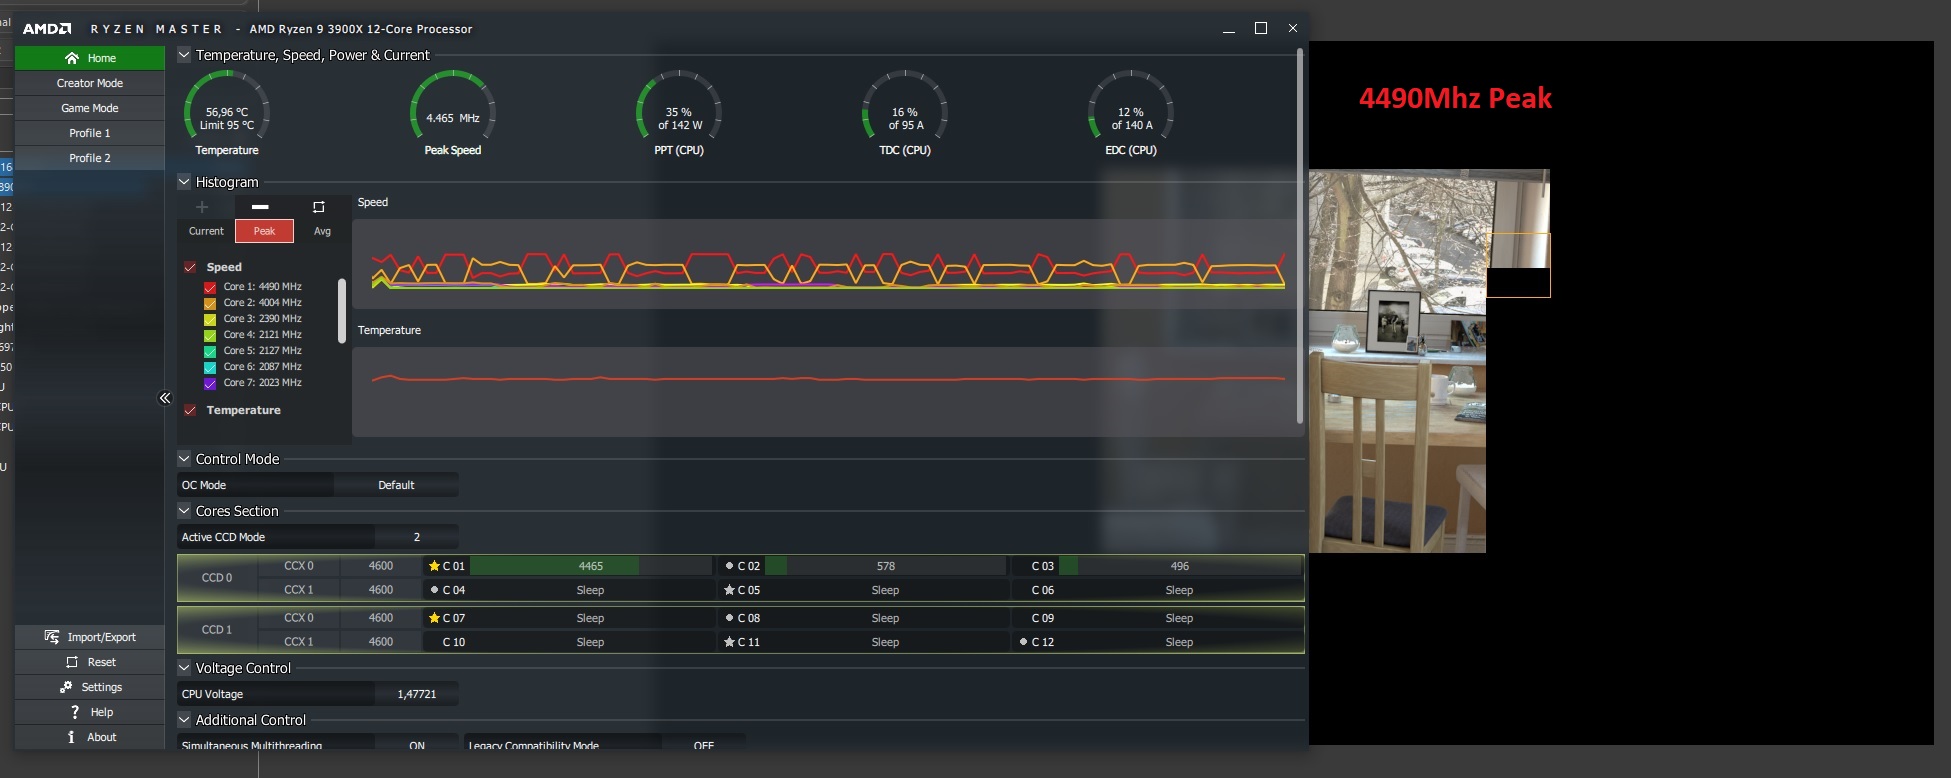This screenshot has width=1951, height=778.
Task: Toggle Core 6 cyan checkbox
Action: point(210,367)
